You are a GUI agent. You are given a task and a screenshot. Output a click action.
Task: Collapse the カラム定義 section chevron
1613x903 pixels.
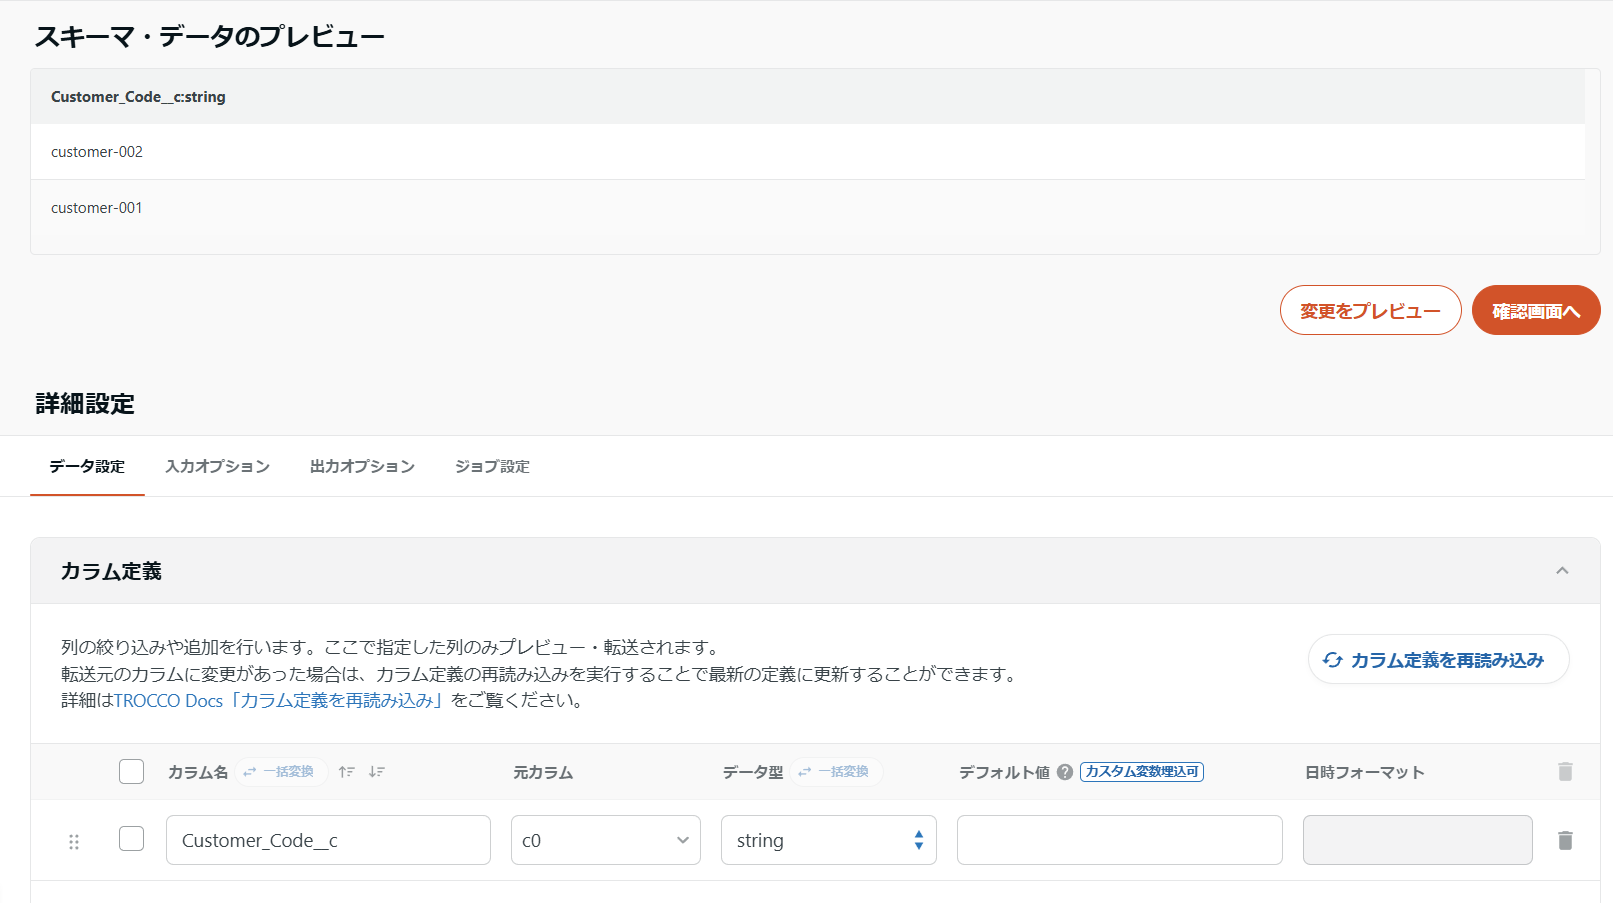[1562, 571]
